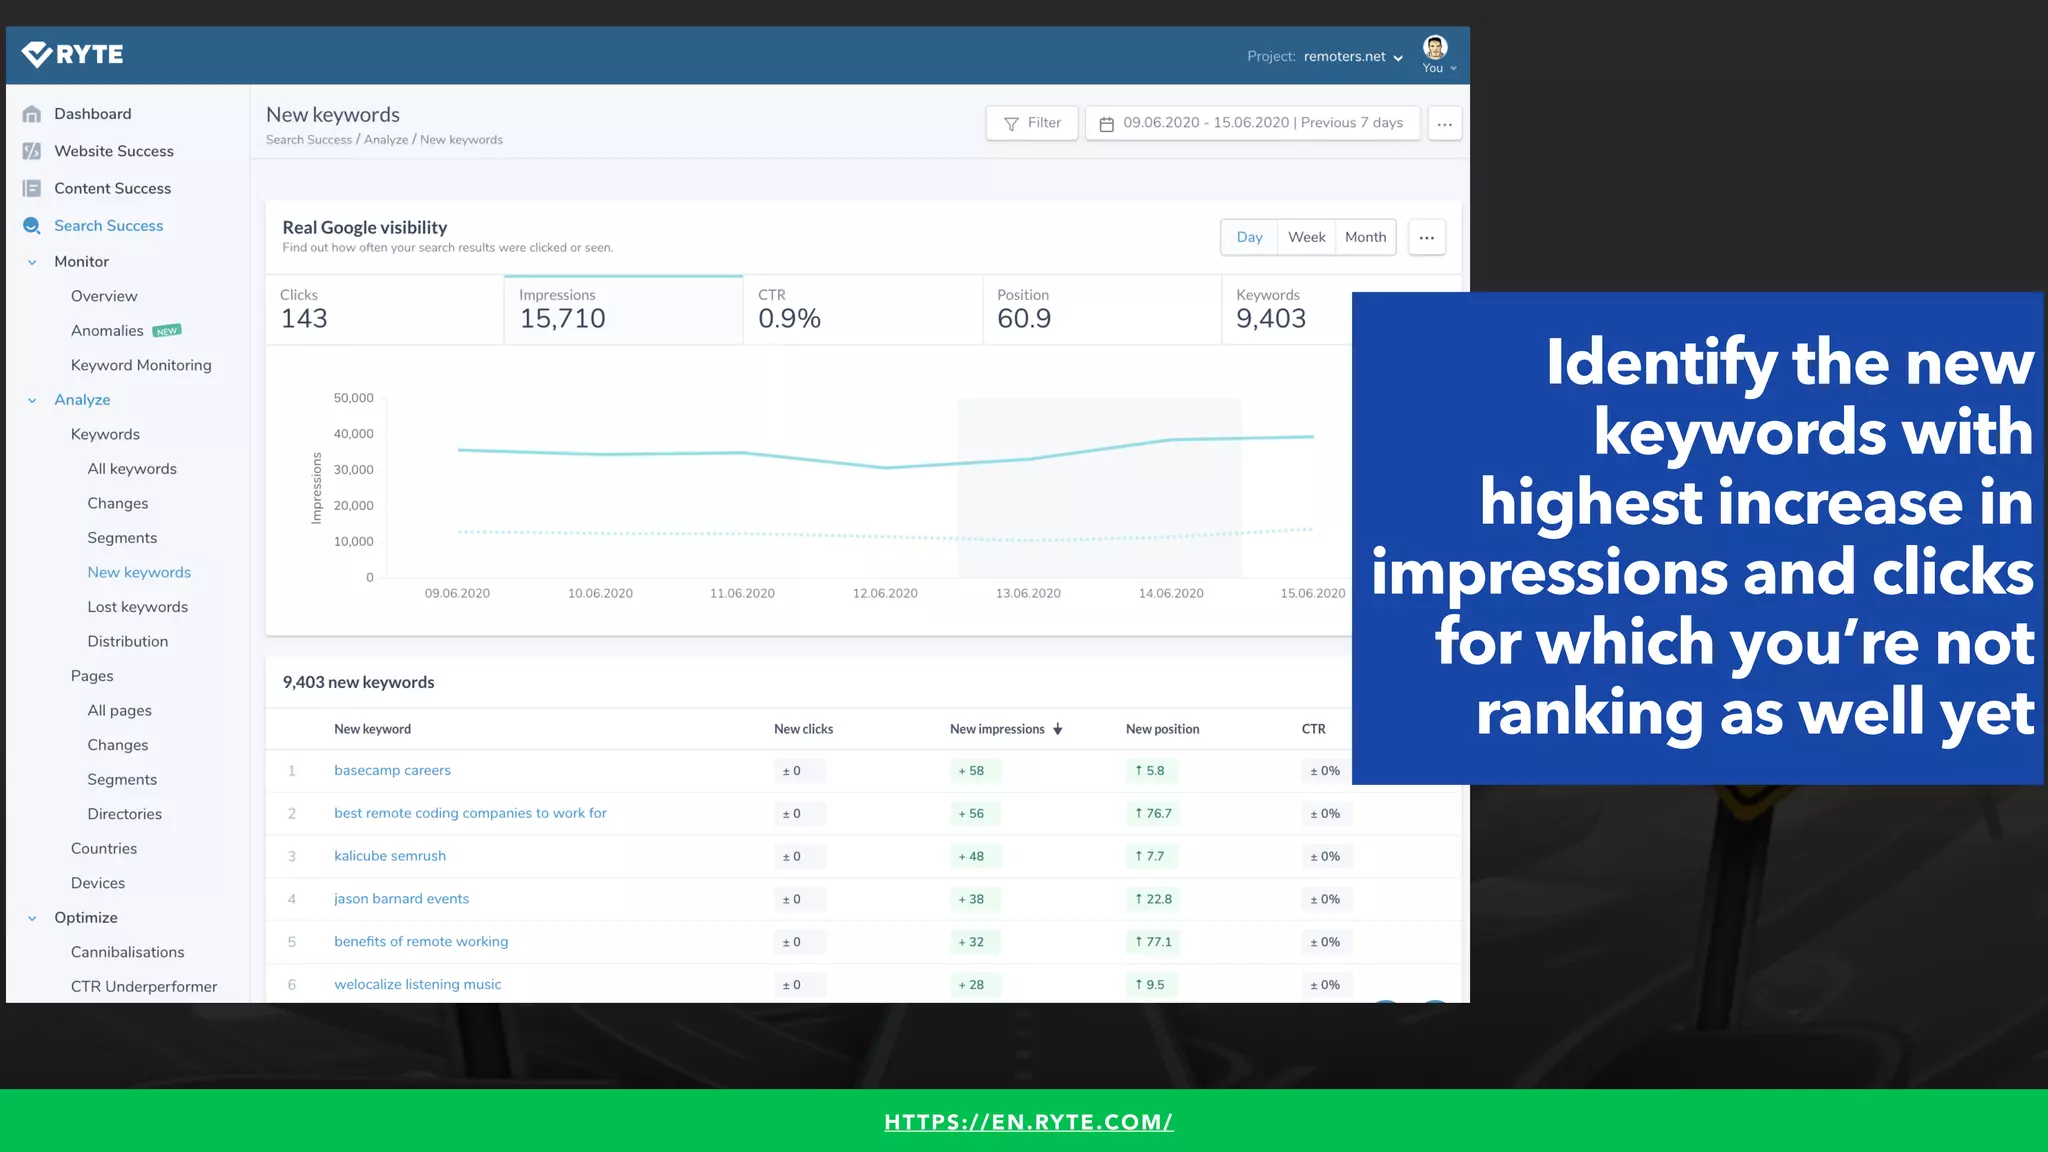Image resolution: width=2048 pixels, height=1152 pixels.
Task: Click the +58 impressions cell
Action: pyautogui.click(x=974, y=771)
